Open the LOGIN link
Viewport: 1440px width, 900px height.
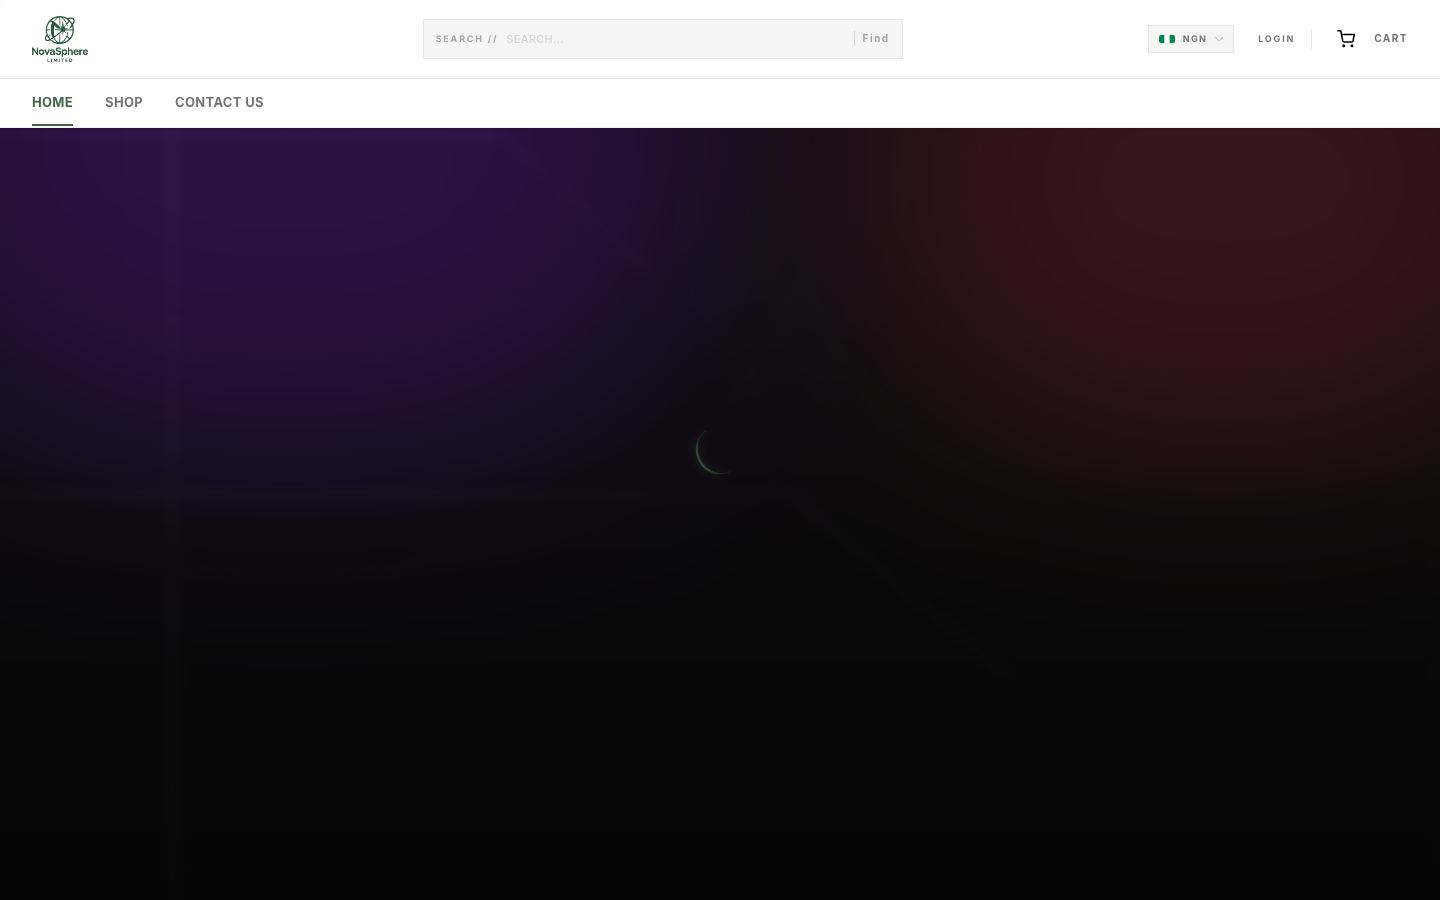1276,39
